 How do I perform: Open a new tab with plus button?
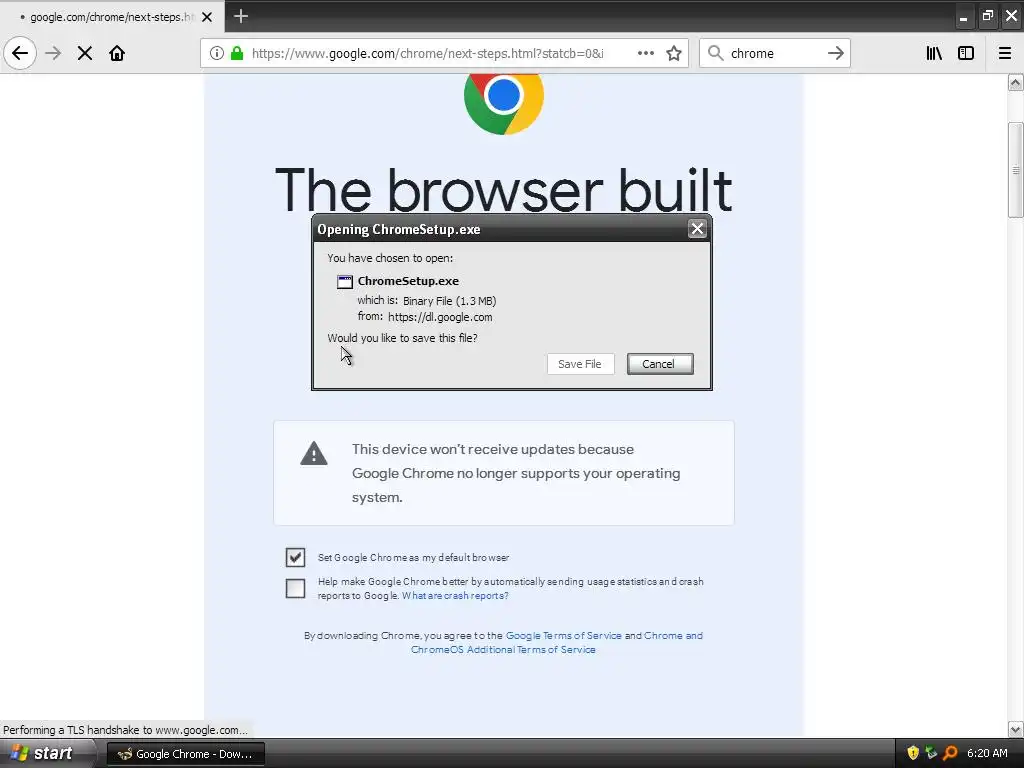tap(240, 16)
